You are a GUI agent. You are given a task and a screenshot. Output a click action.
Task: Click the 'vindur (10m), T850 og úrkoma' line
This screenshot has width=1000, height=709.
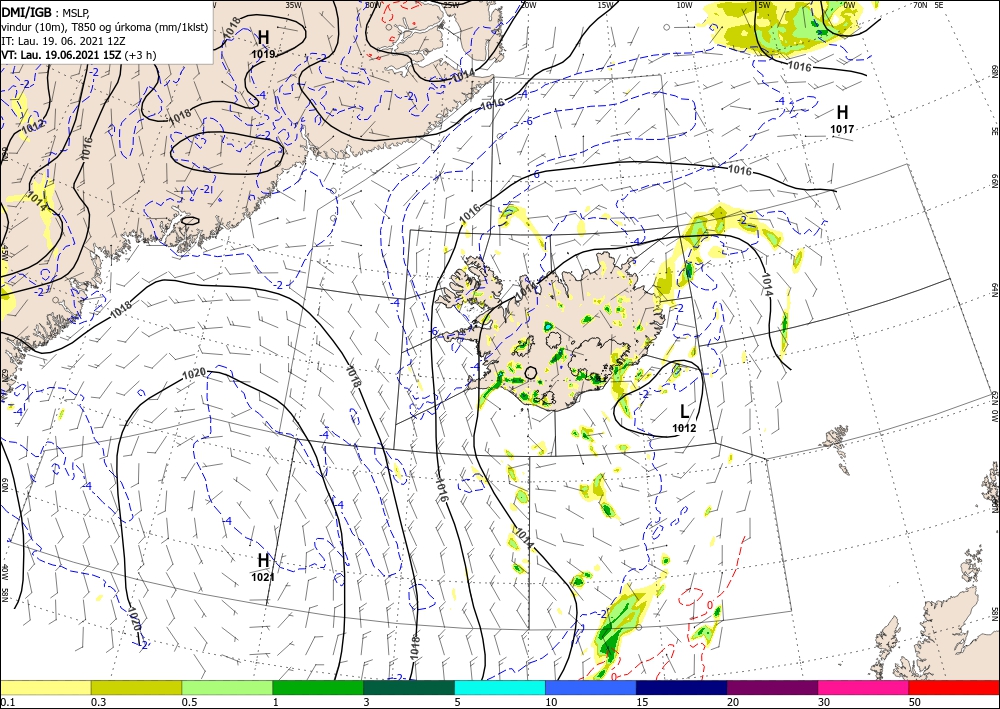(105, 27)
